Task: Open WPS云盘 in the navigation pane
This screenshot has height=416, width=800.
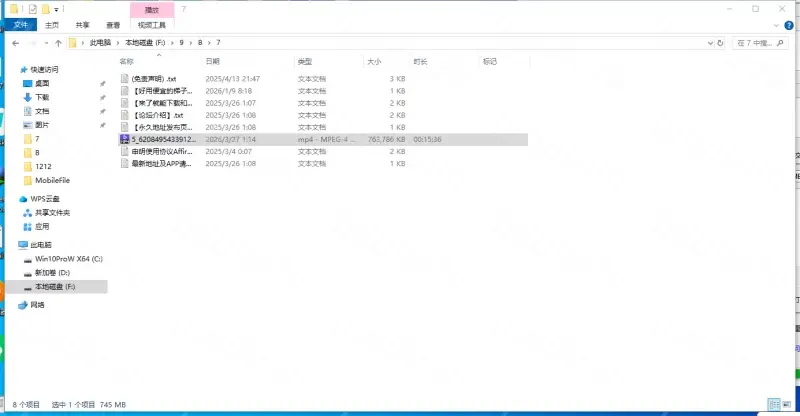Action: click(x=46, y=198)
